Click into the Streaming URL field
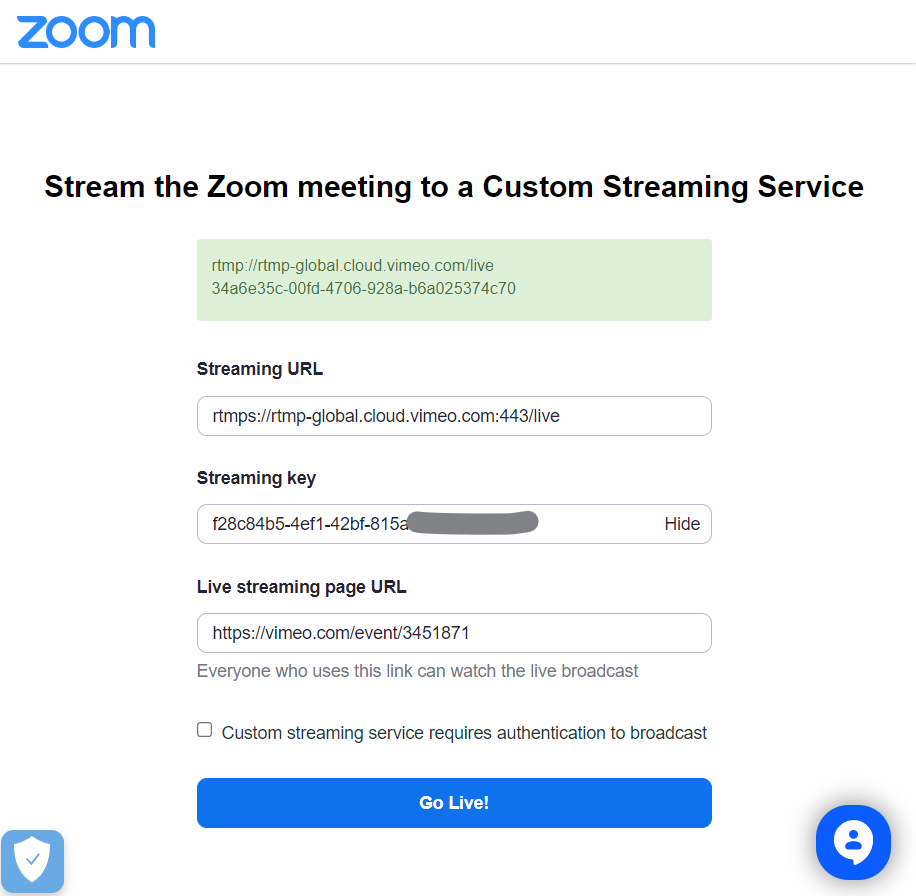This screenshot has height=896, width=916. (454, 416)
